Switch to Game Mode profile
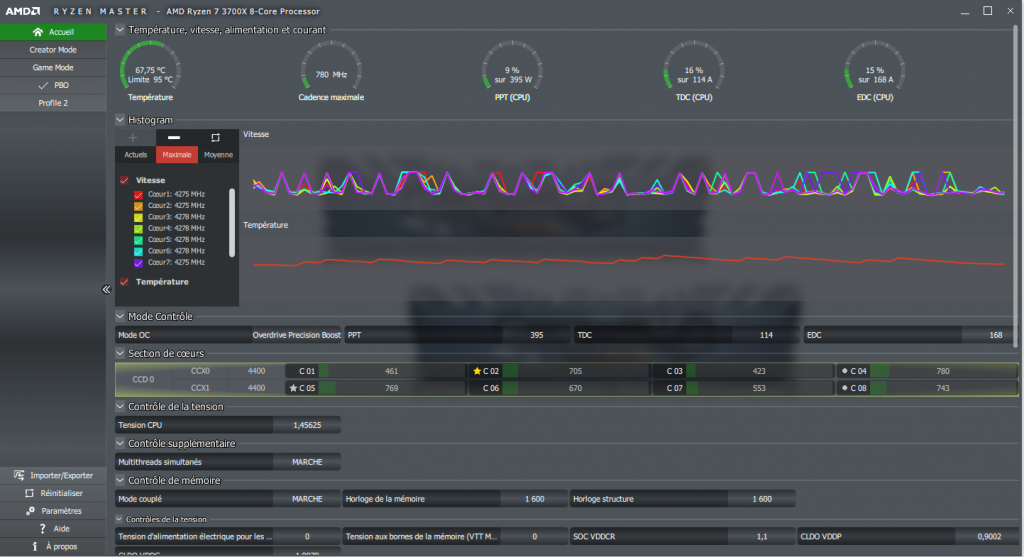The image size is (1024, 557). (53, 67)
